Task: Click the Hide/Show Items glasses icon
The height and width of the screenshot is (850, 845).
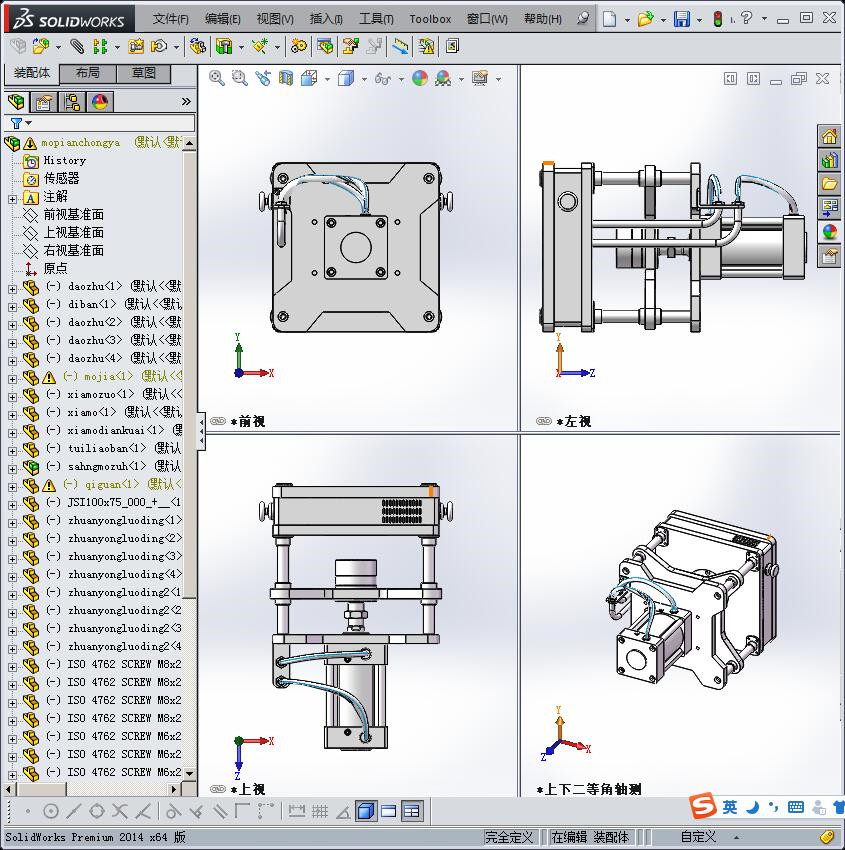Action: tap(383, 79)
